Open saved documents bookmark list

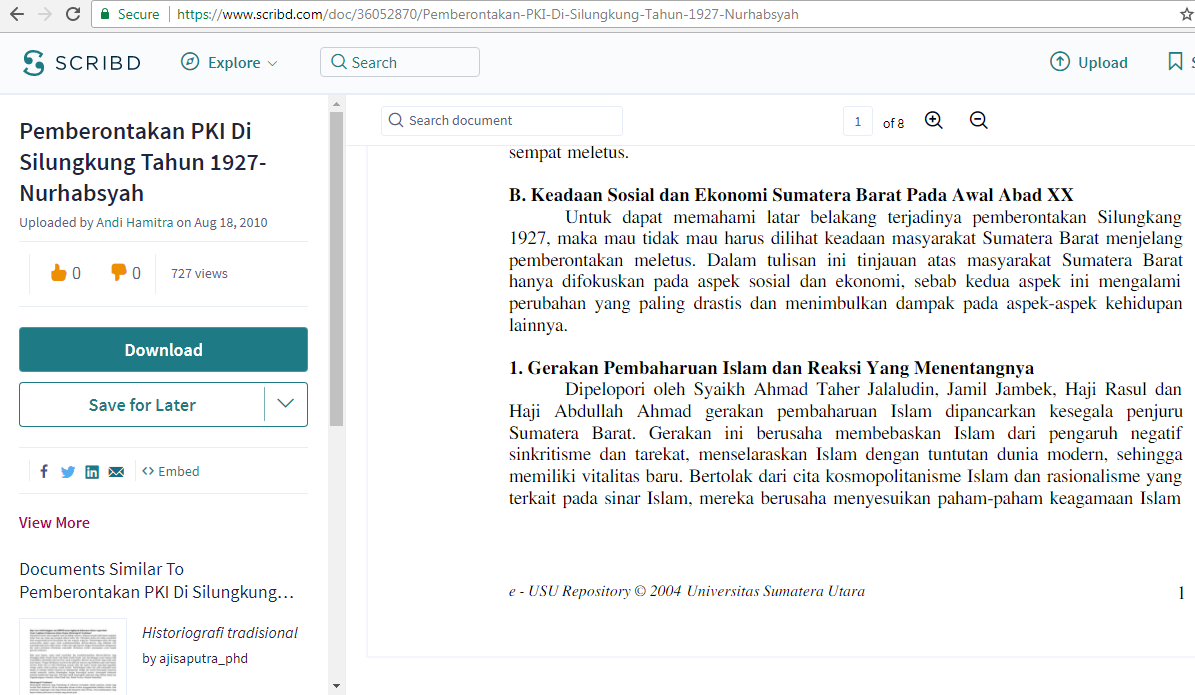click(x=1176, y=61)
